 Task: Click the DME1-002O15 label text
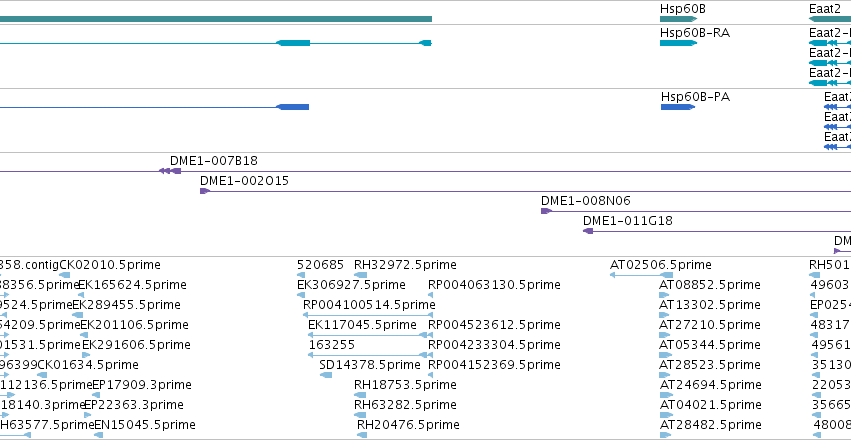244,181
